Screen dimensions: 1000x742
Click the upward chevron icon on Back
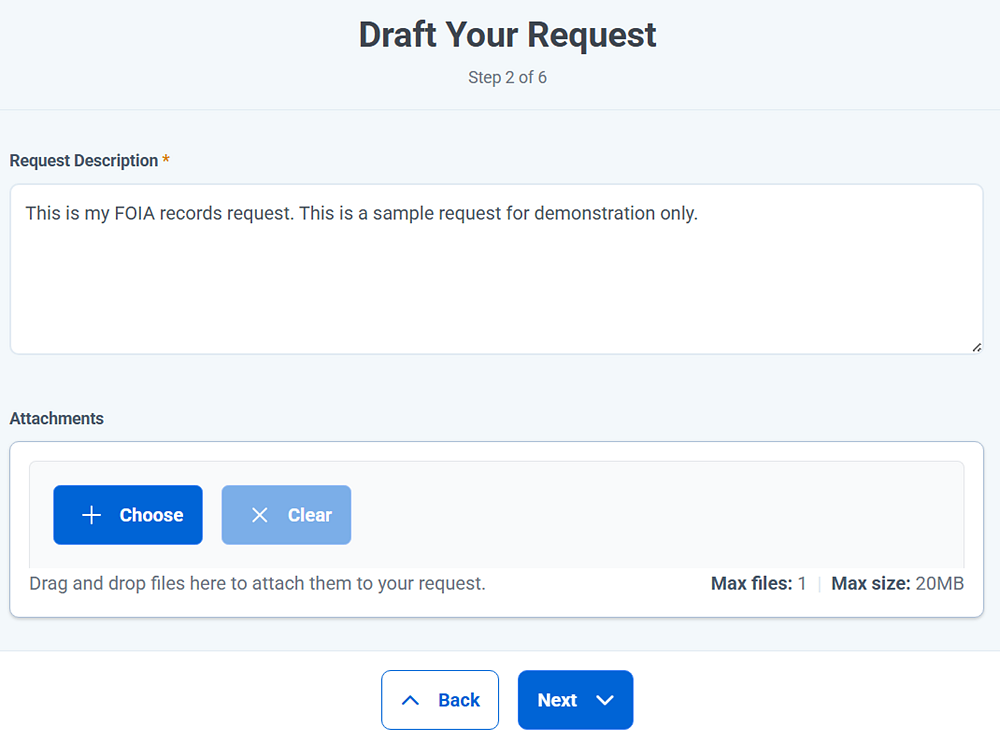click(x=410, y=700)
